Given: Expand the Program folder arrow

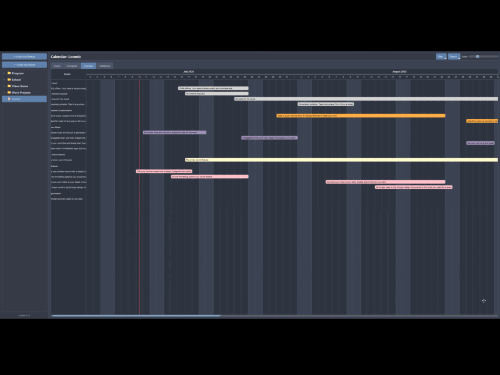Looking at the screenshot, I should click(x=5, y=73).
